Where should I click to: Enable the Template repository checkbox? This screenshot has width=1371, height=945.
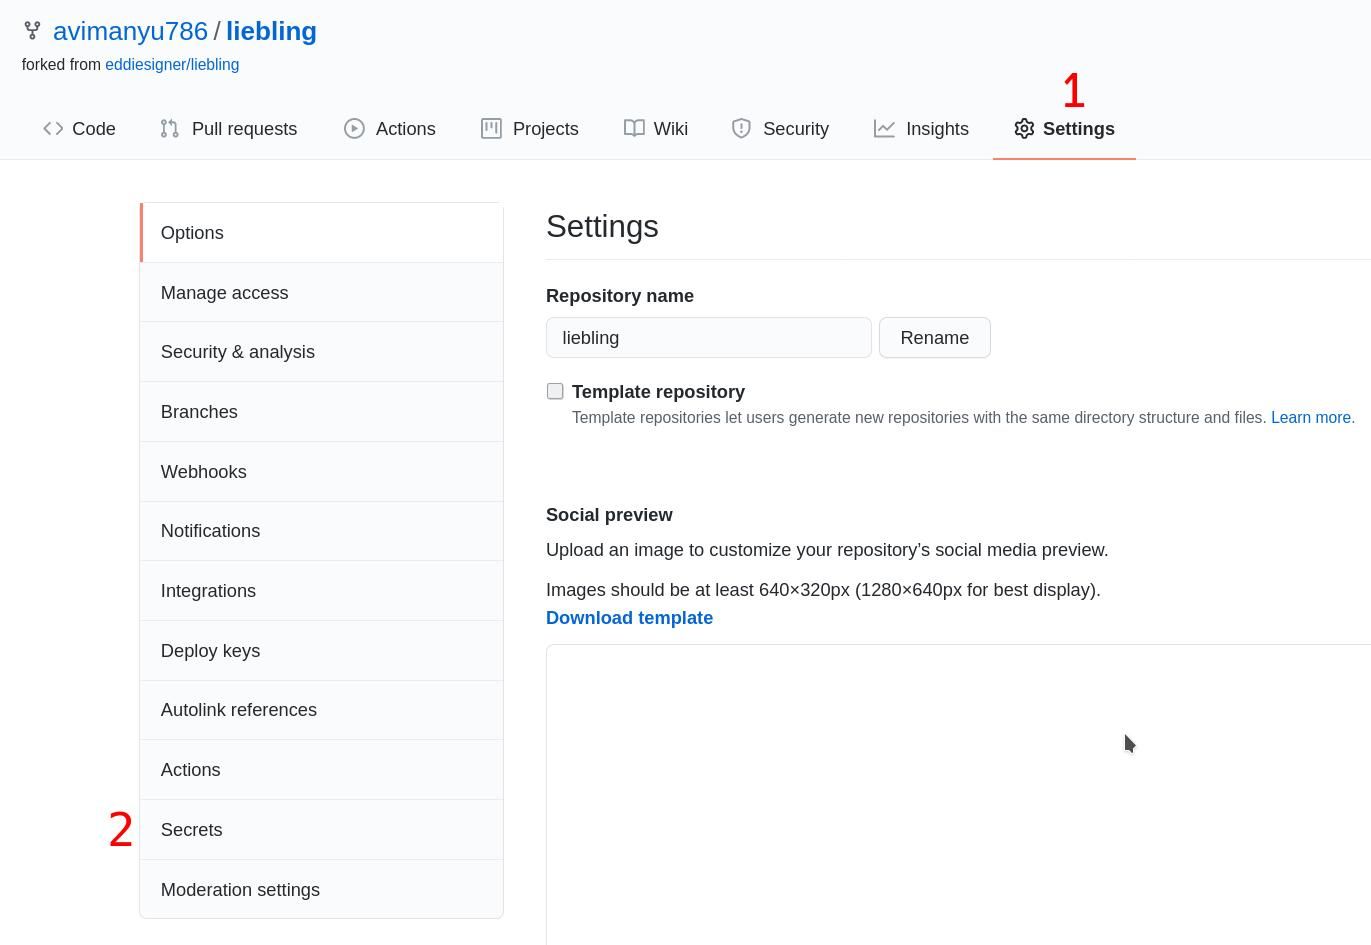(555, 391)
